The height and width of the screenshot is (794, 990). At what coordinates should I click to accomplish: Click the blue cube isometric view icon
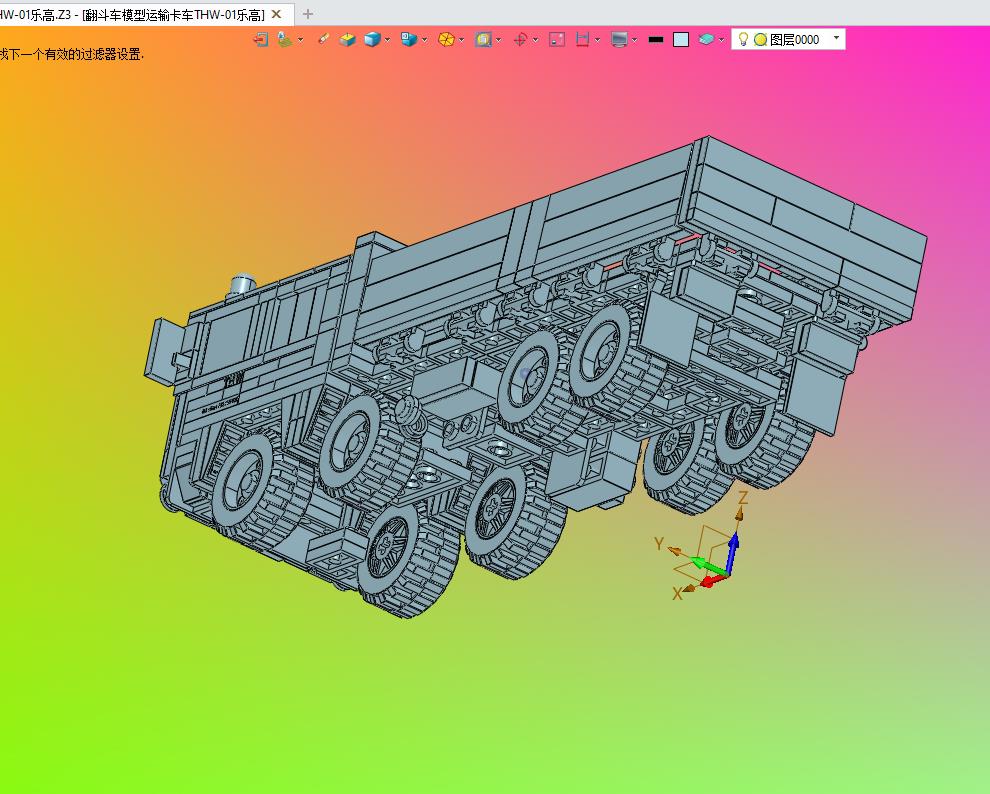tap(373, 40)
